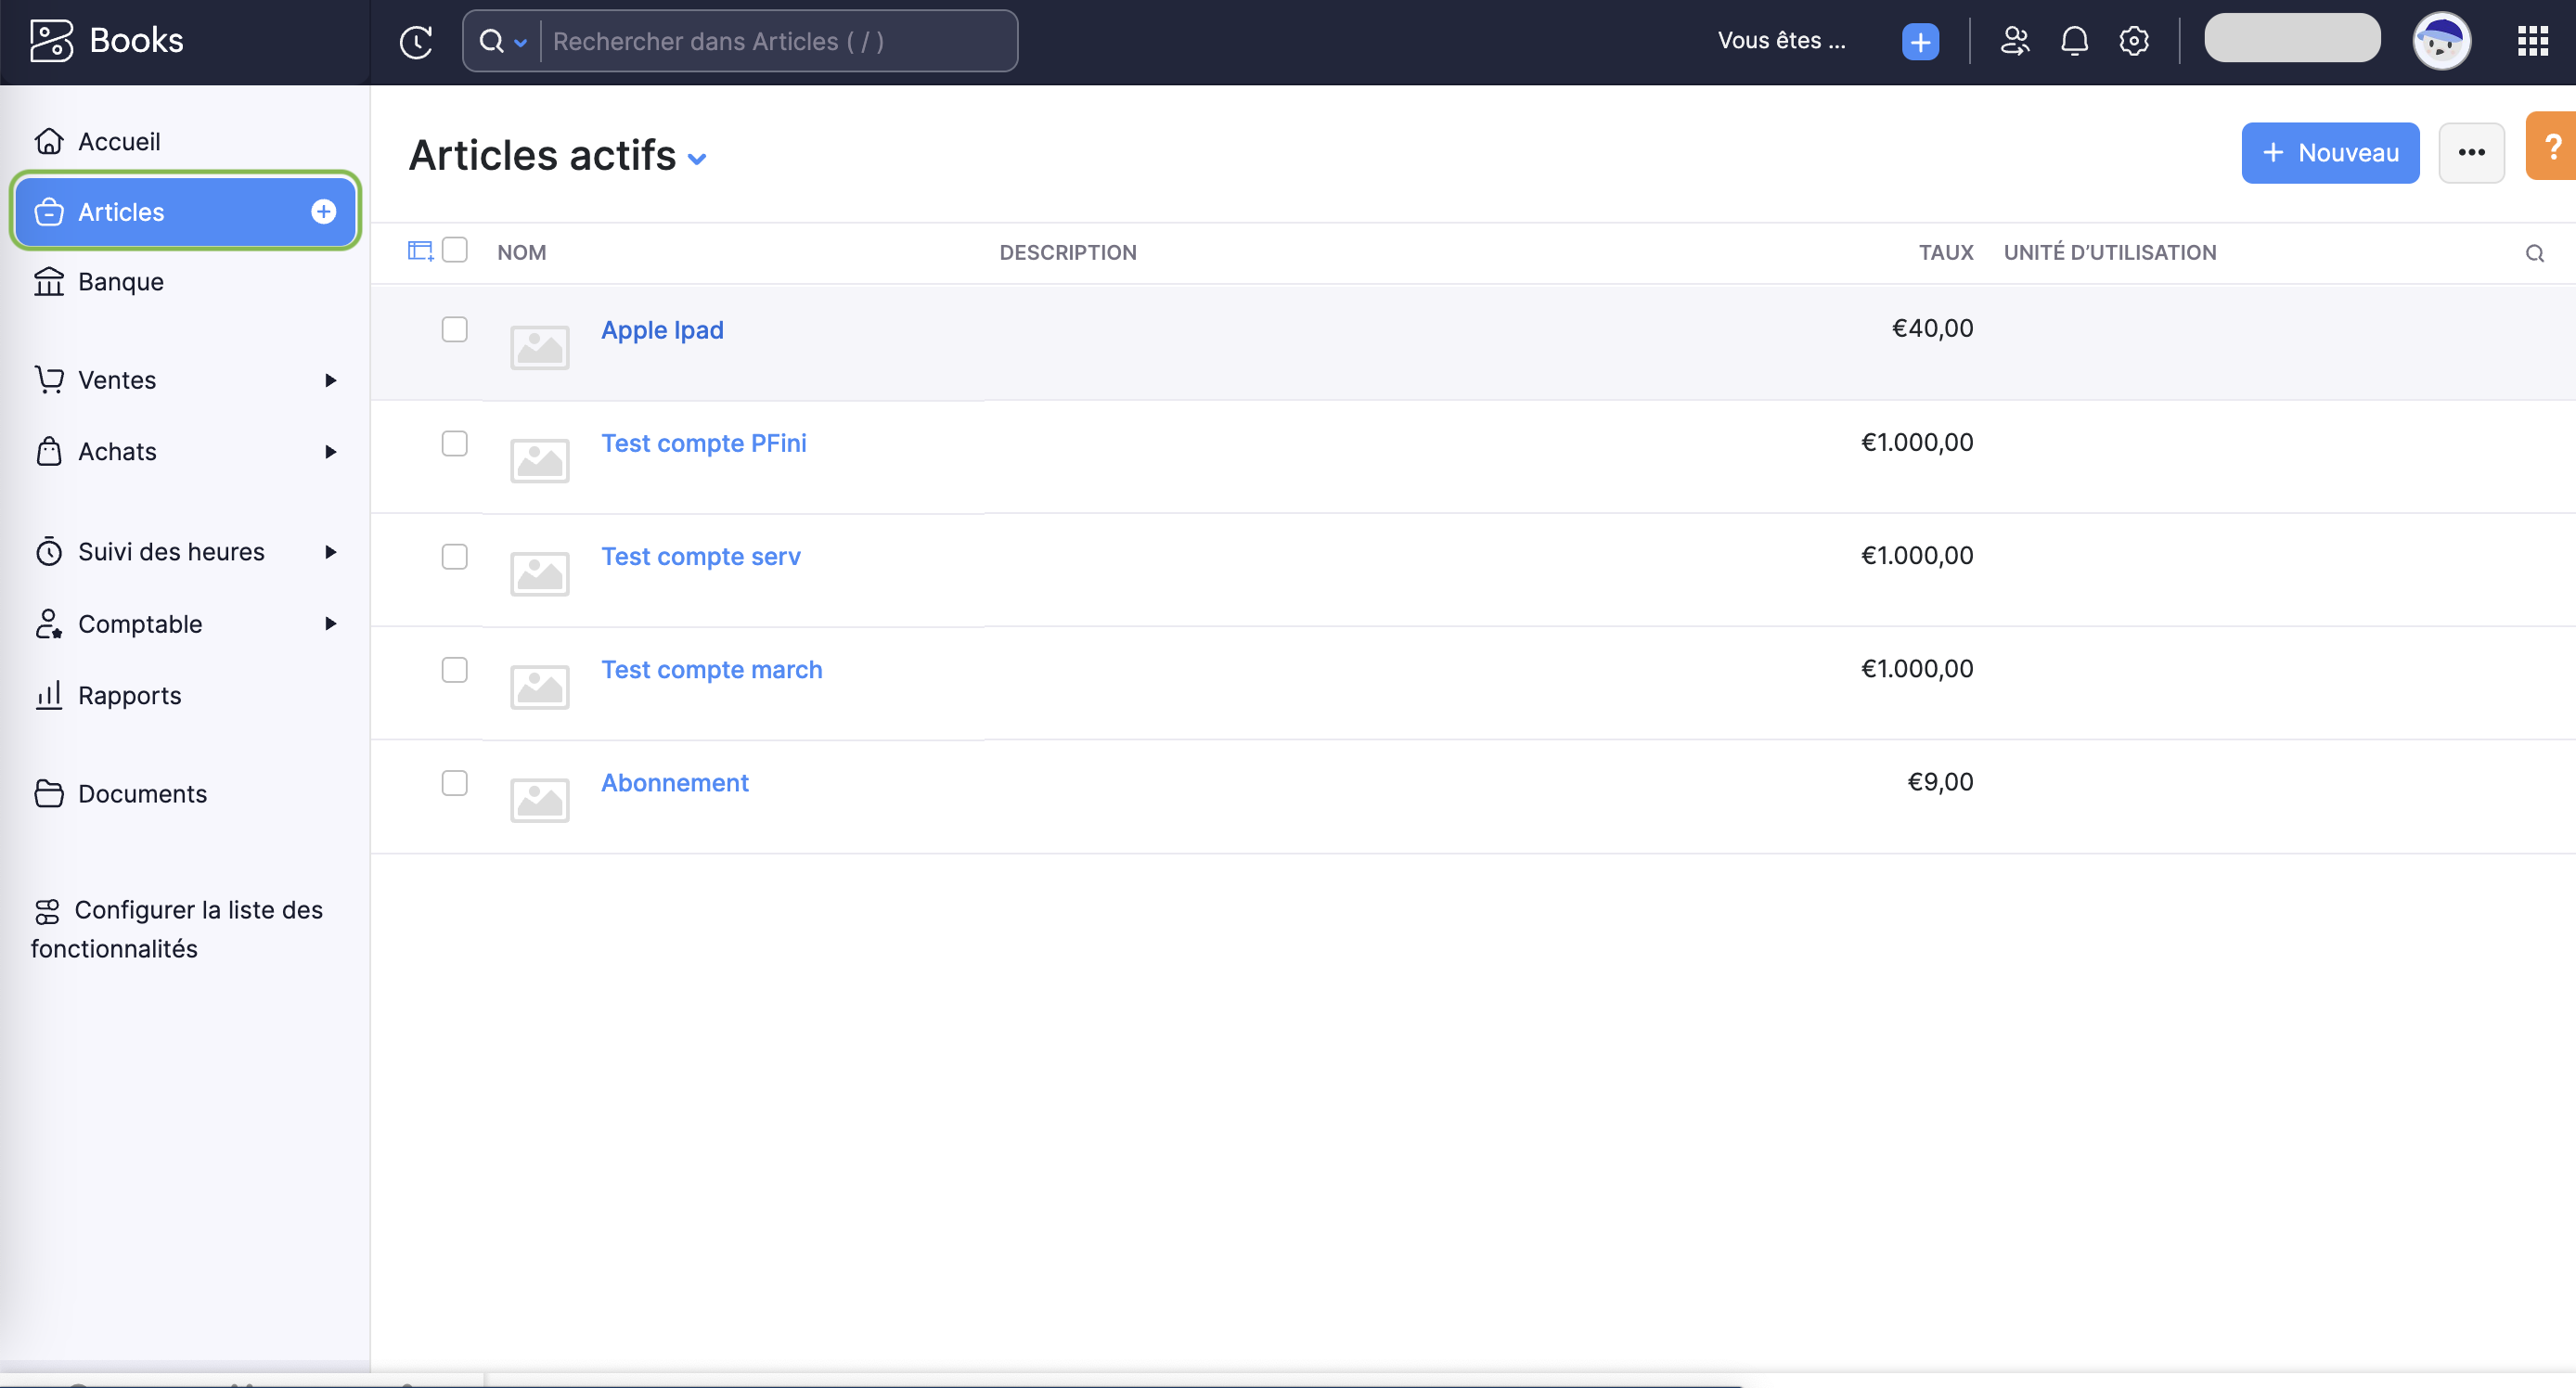Viewport: 2576px width, 1388px height.
Task: Click the search icon in the table header
Action: 2534,253
